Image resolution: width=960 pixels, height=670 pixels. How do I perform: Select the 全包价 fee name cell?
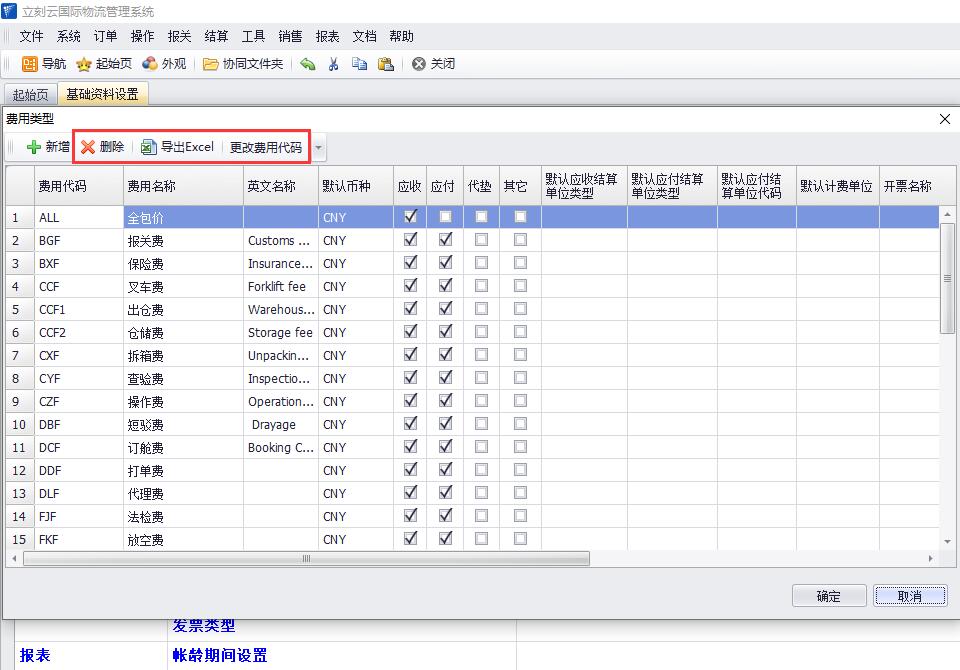(183, 217)
